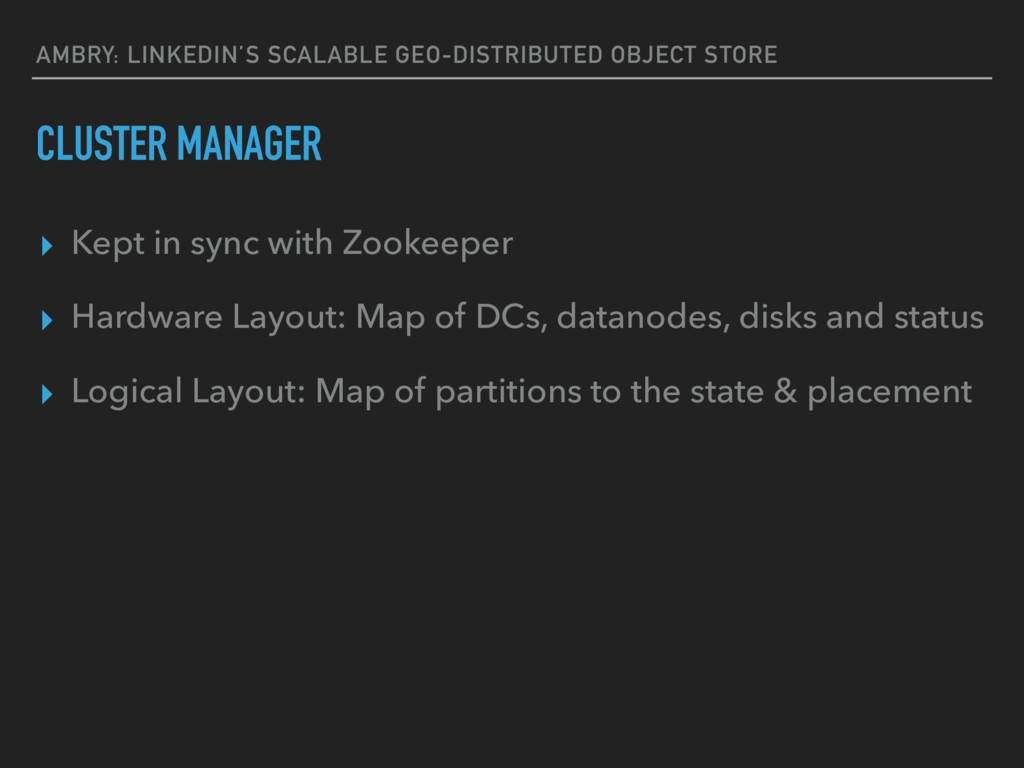Click the word partitions
Viewport: 1024px width, 768px height.
click(x=508, y=392)
